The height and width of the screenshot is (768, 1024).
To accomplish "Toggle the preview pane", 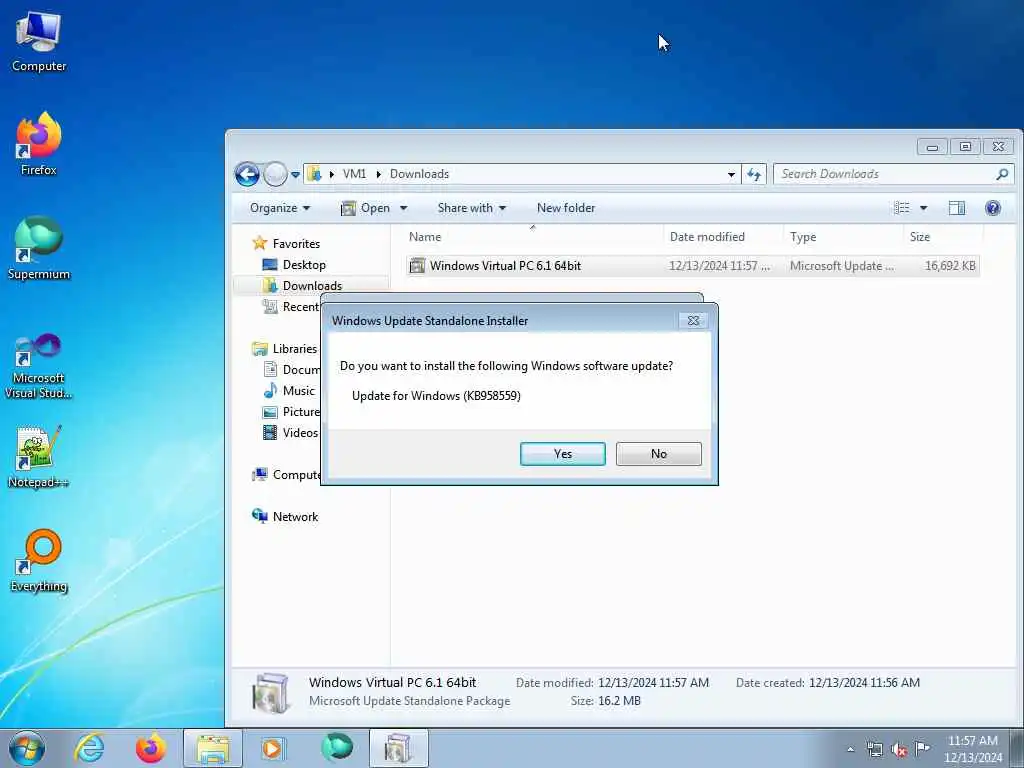I will (x=957, y=208).
